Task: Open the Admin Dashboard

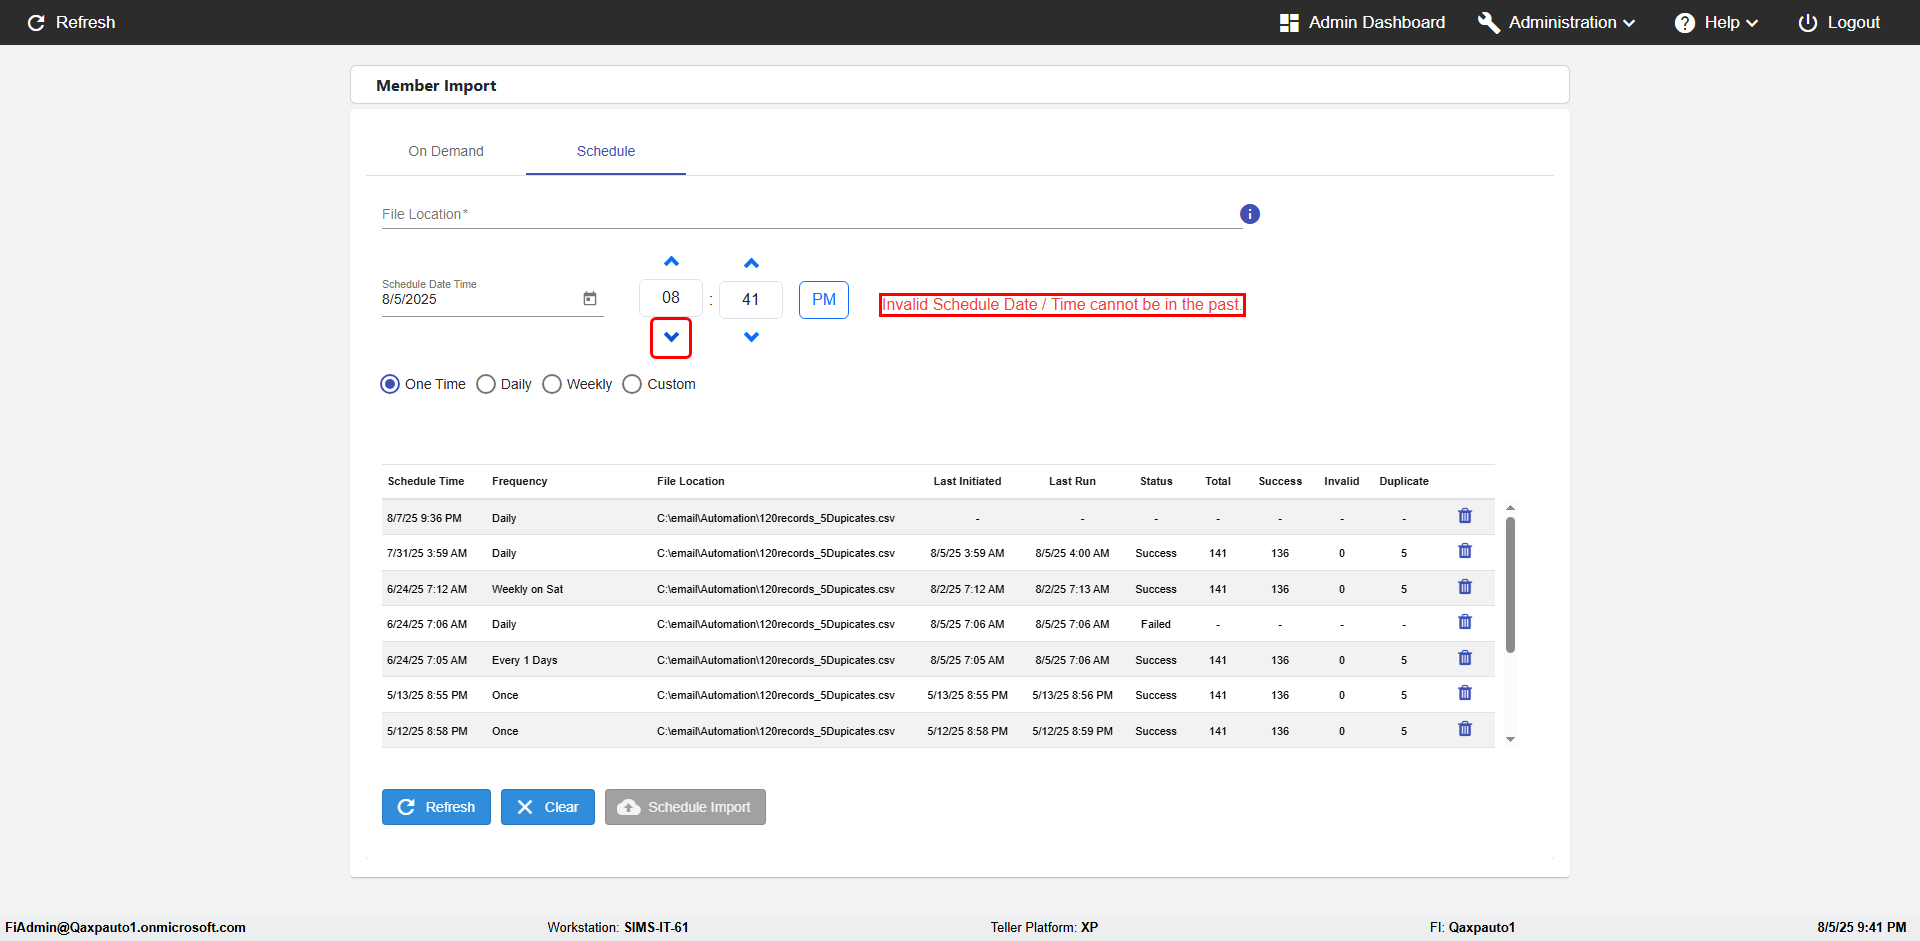Action: coord(1362,22)
